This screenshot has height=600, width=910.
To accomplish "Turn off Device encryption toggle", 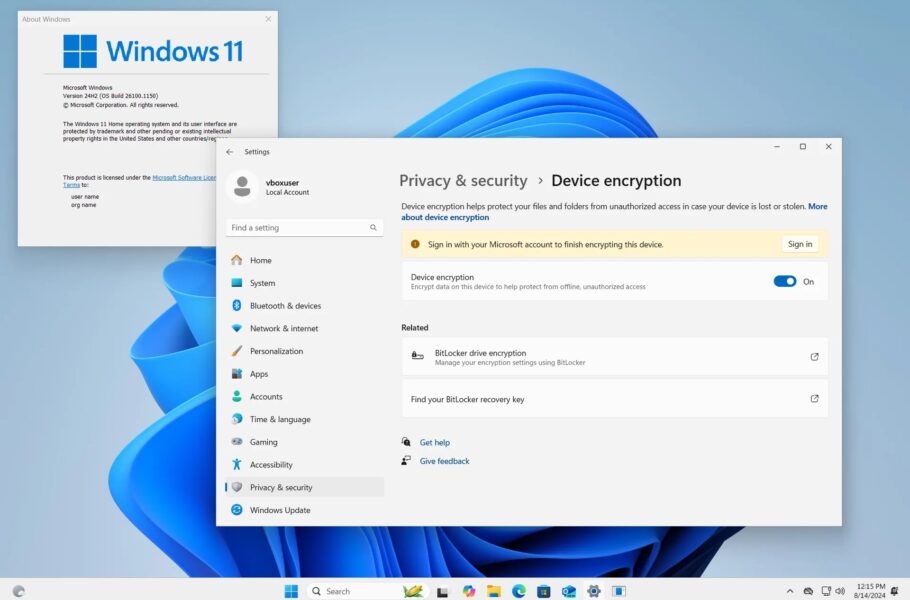I will pos(785,282).
